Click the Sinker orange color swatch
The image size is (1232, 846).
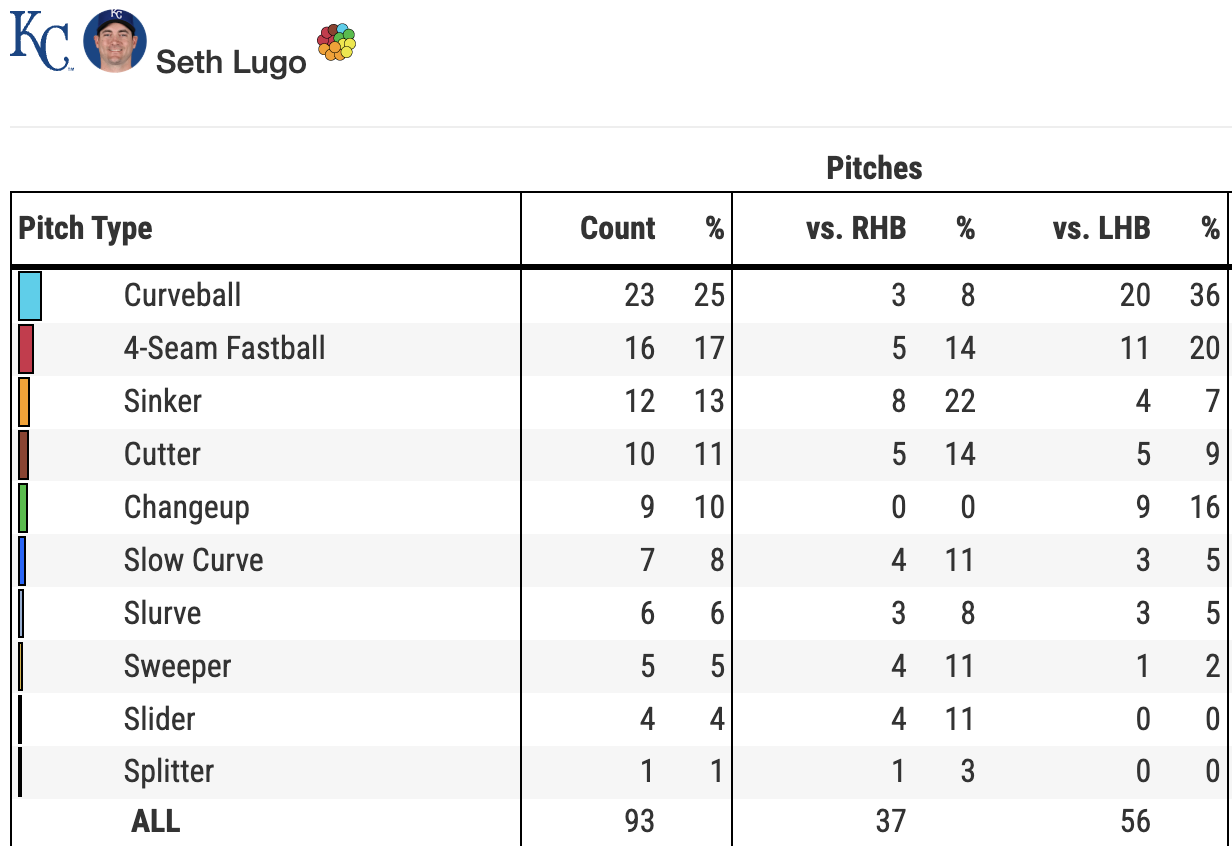pyautogui.click(x=24, y=402)
